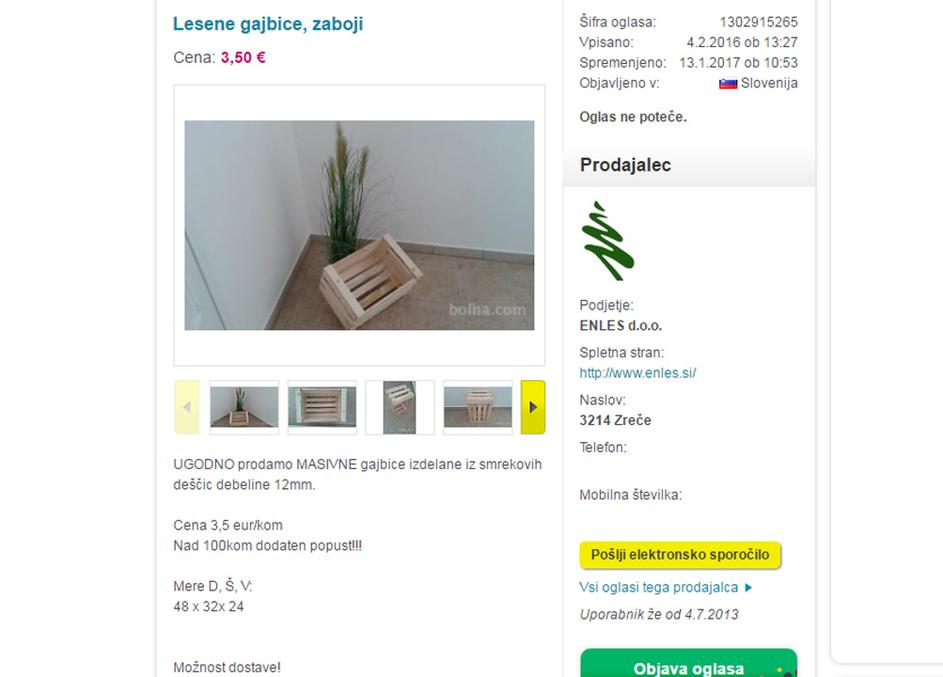Click the next thumbnails arrow in gallery
This screenshot has width=943, height=677.
(x=533, y=407)
